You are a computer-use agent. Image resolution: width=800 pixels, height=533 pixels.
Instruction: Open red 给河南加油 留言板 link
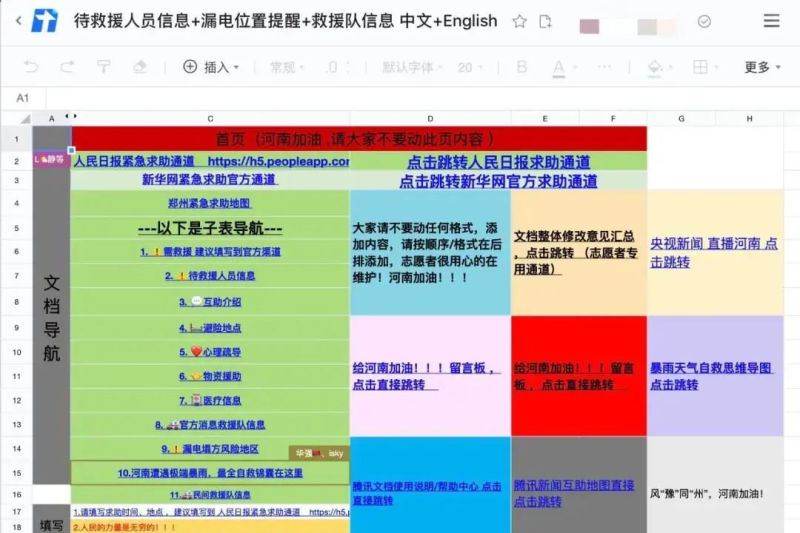point(574,376)
